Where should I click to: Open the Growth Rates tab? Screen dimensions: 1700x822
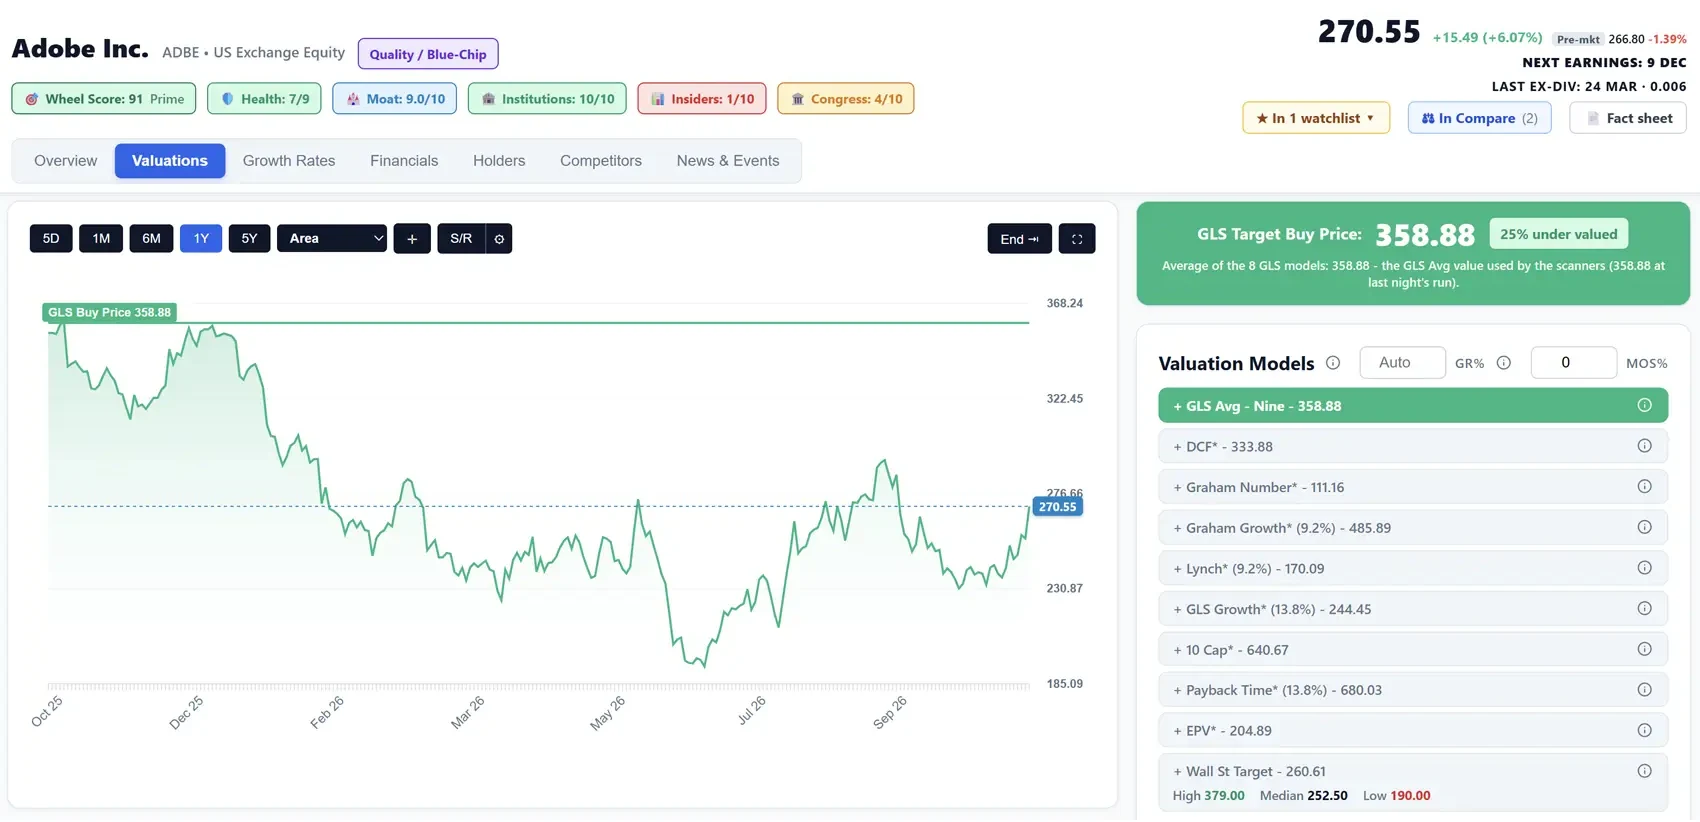pyautogui.click(x=289, y=161)
